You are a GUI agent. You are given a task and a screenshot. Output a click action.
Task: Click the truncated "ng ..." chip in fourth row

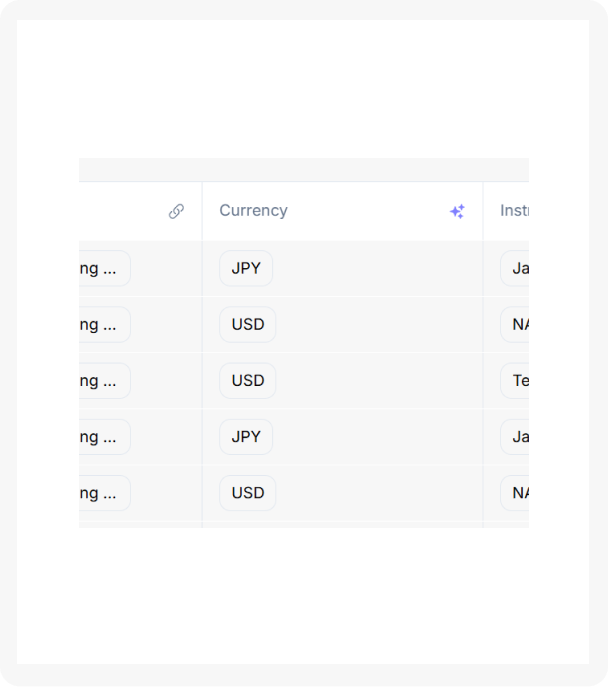103,436
